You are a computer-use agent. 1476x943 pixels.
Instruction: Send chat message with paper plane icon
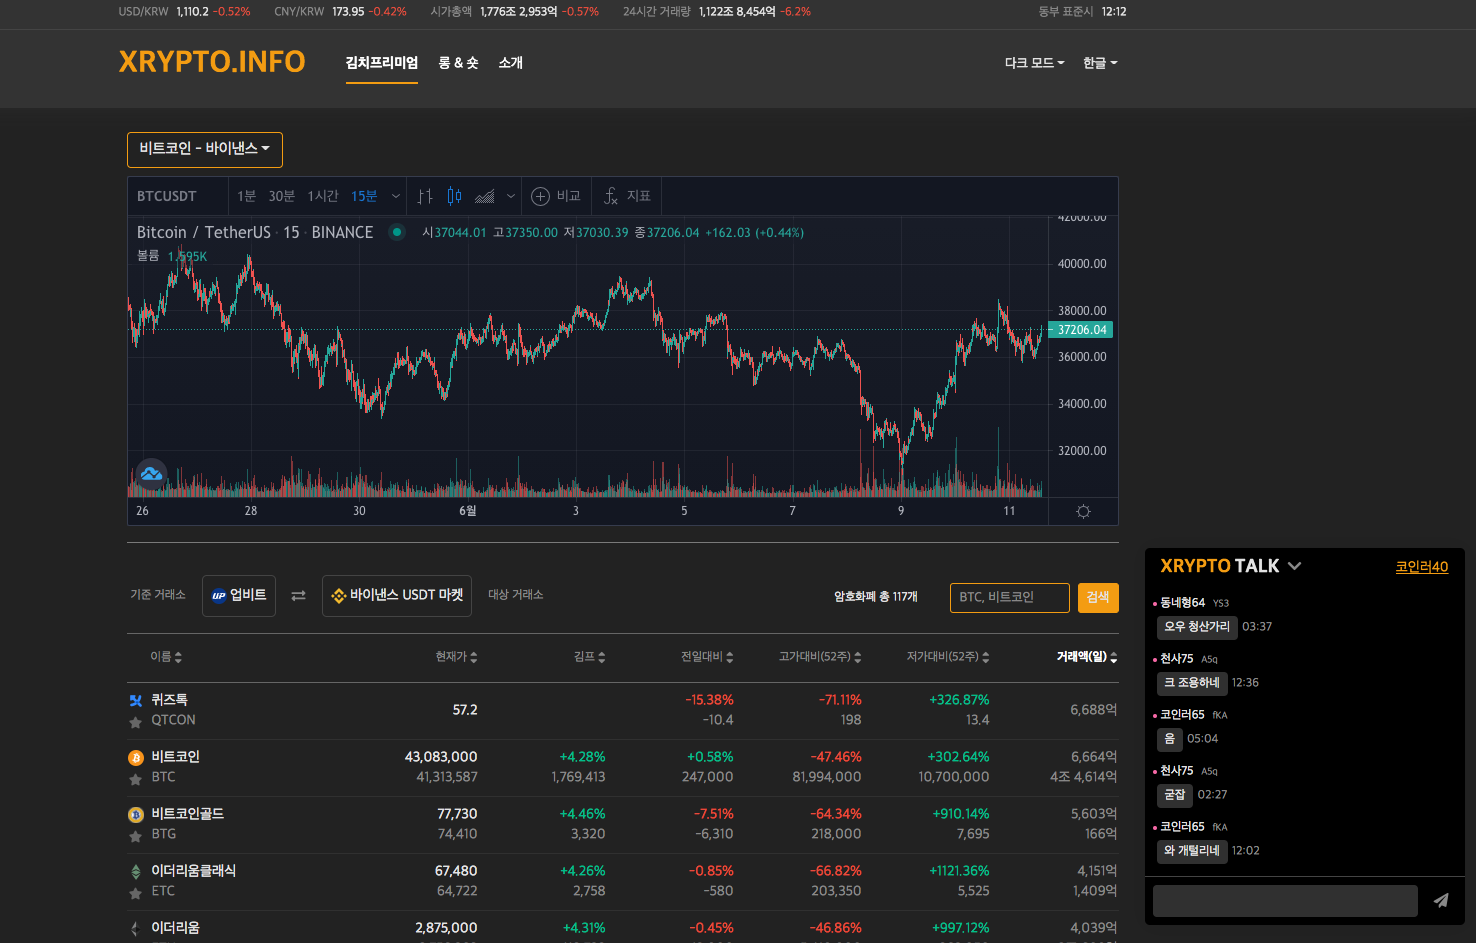1440,900
